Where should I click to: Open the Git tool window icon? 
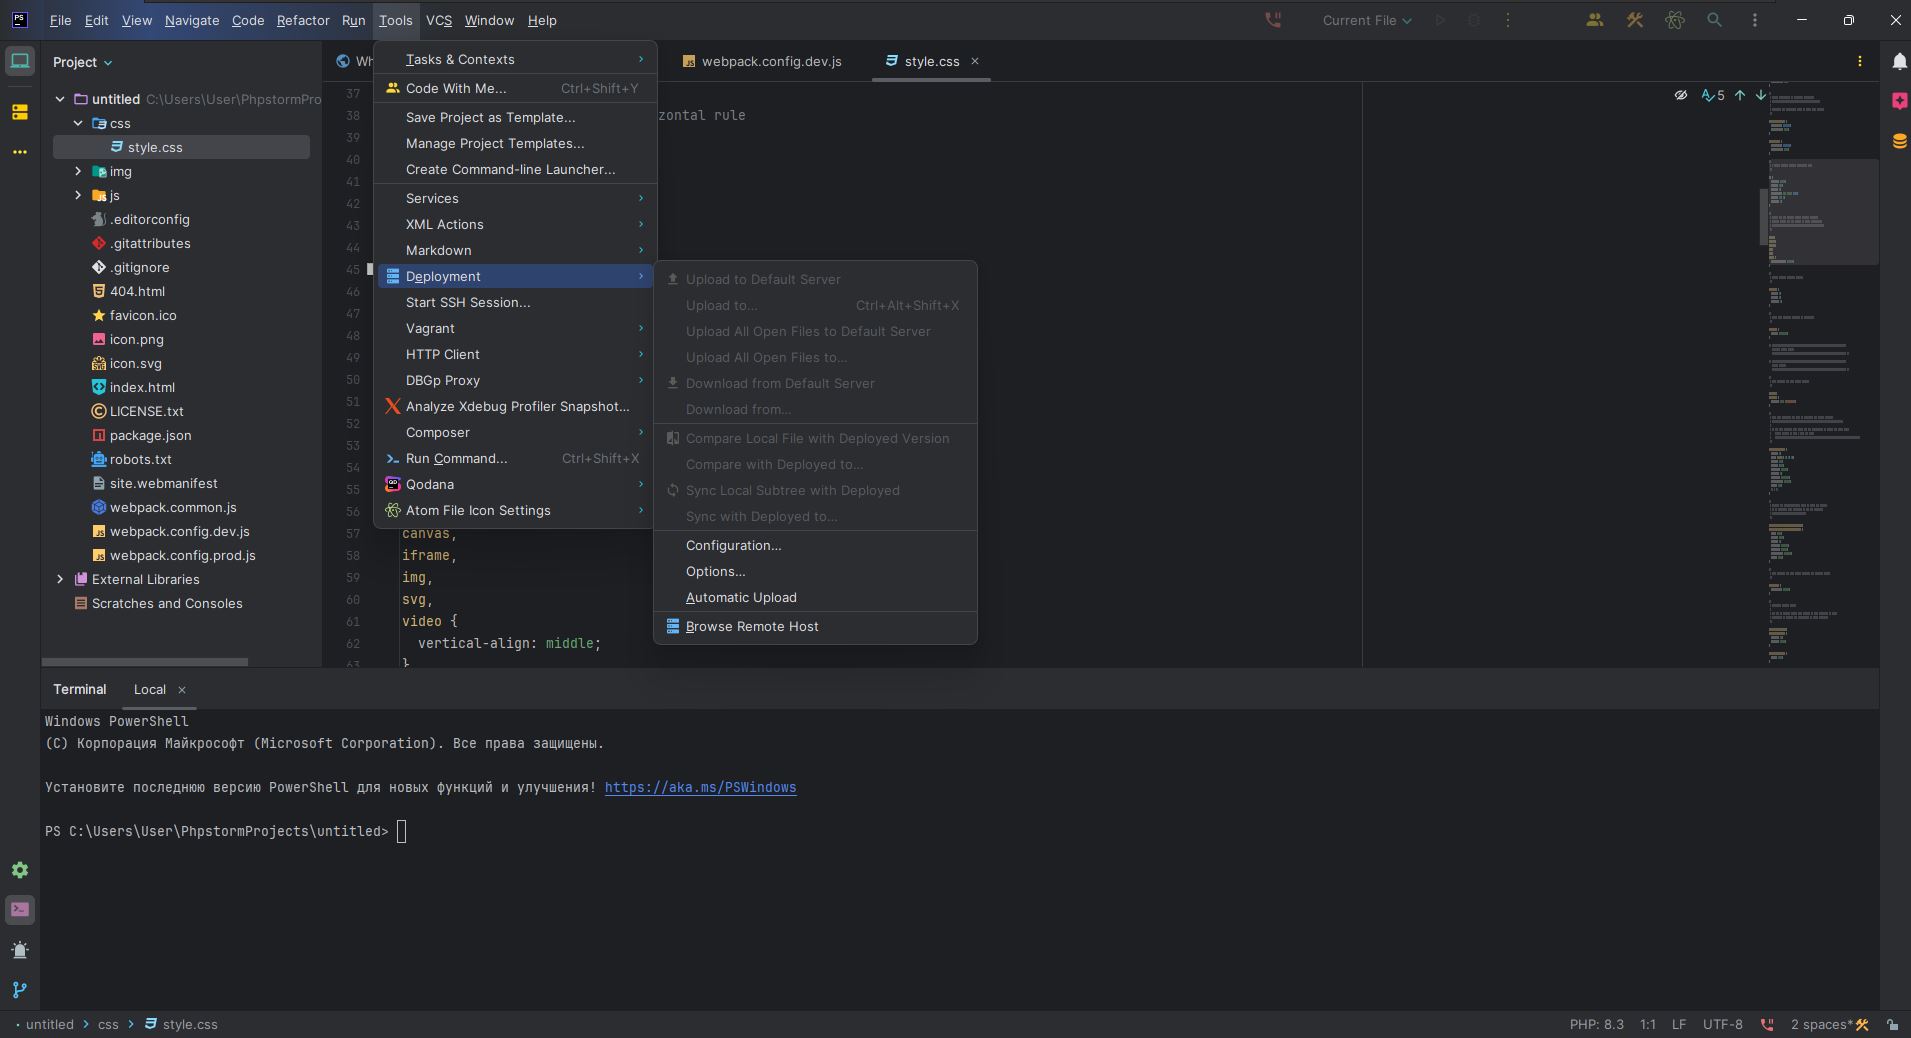click(x=20, y=990)
